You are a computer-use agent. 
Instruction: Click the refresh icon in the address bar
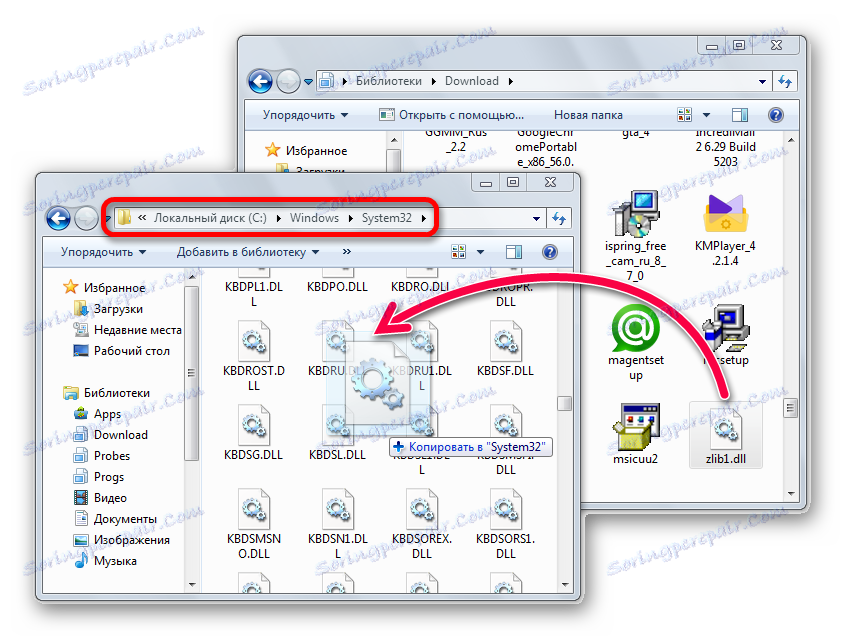[x=560, y=218]
